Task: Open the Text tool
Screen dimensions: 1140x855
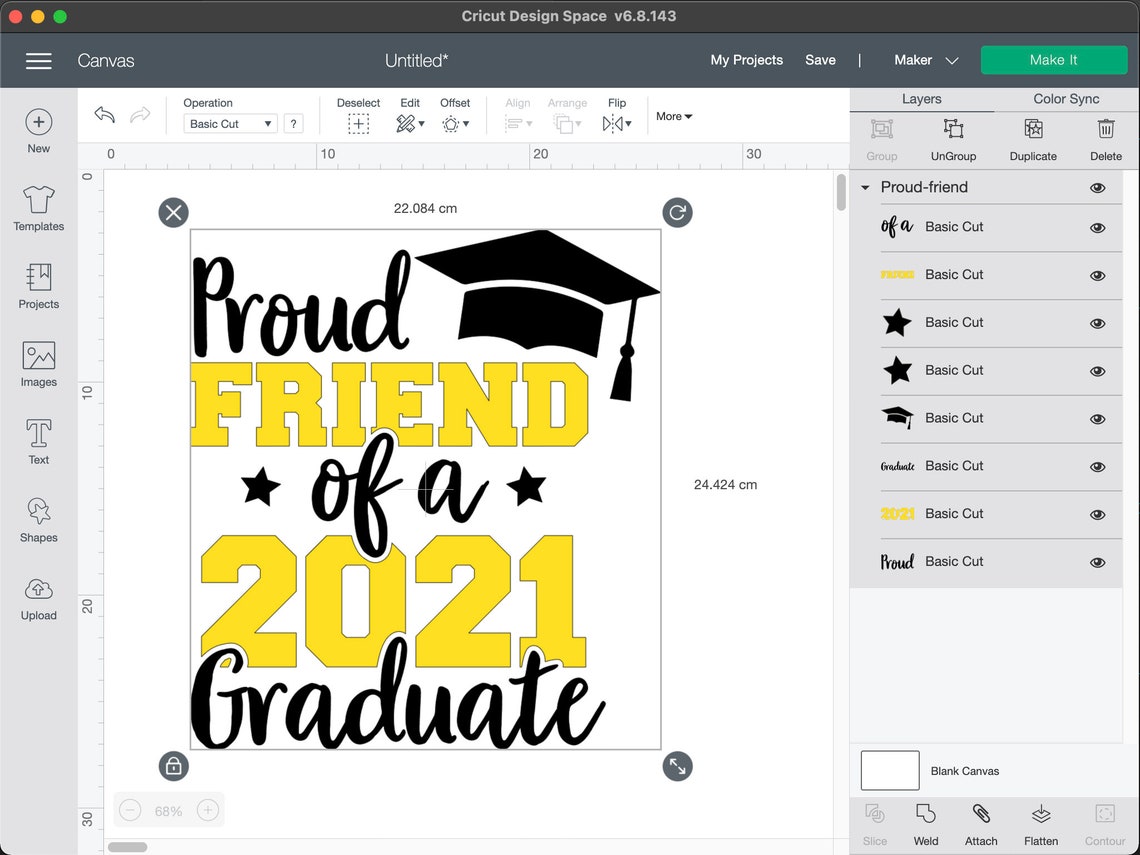Action: point(38,440)
